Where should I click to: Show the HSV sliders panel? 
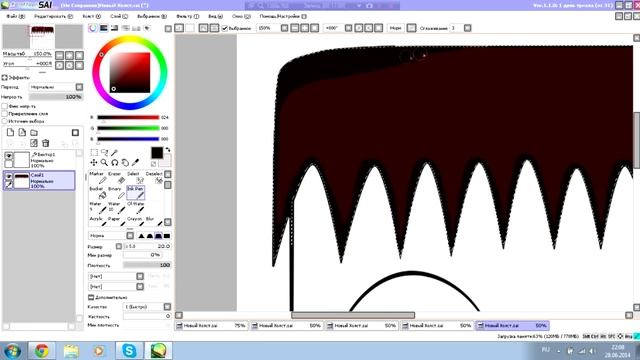pyautogui.click(x=114, y=28)
